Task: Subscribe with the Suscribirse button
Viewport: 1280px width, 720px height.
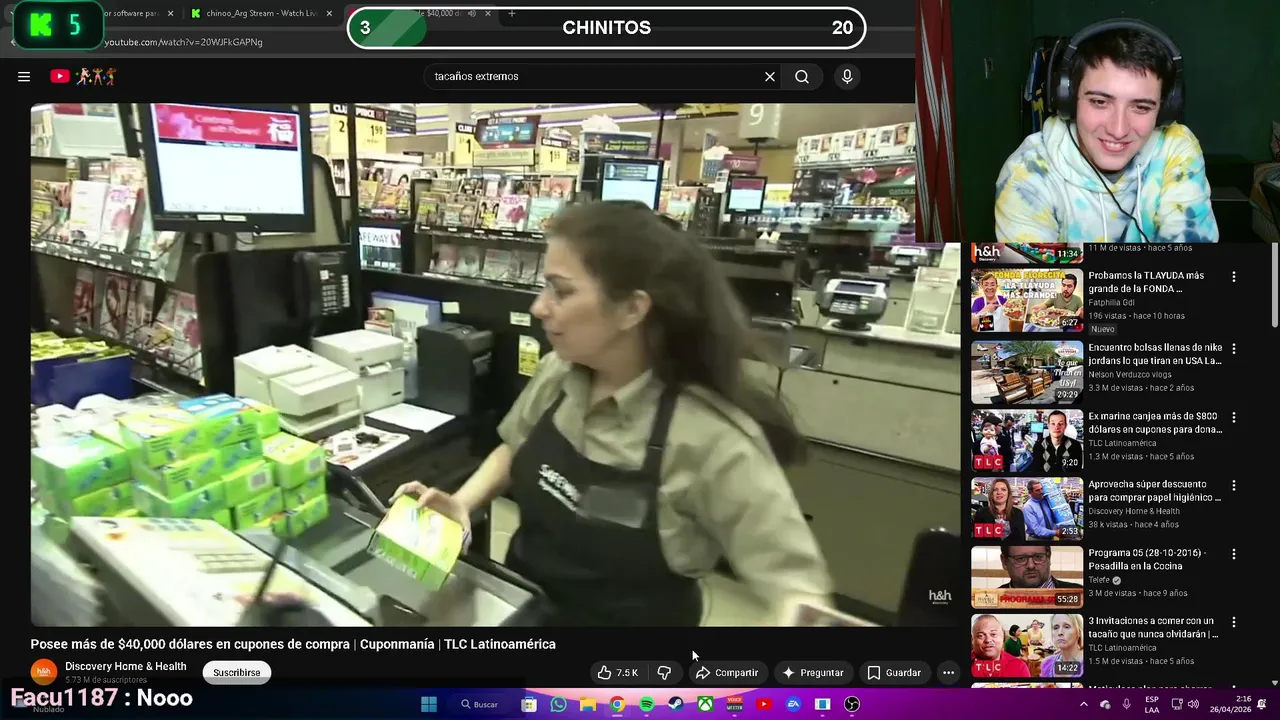Action: point(237,673)
